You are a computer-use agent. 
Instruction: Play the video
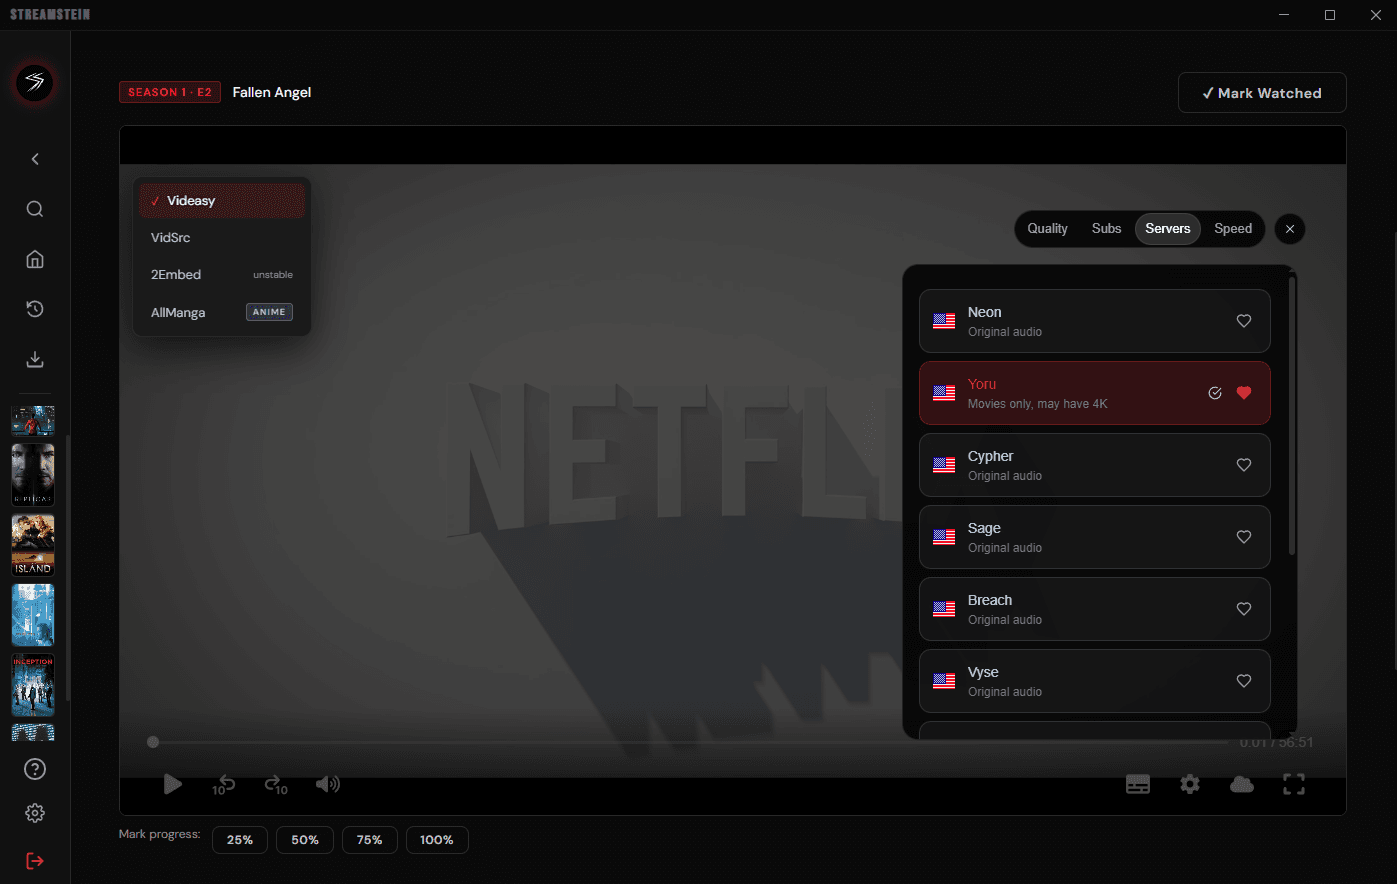click(x=173, y=784)
